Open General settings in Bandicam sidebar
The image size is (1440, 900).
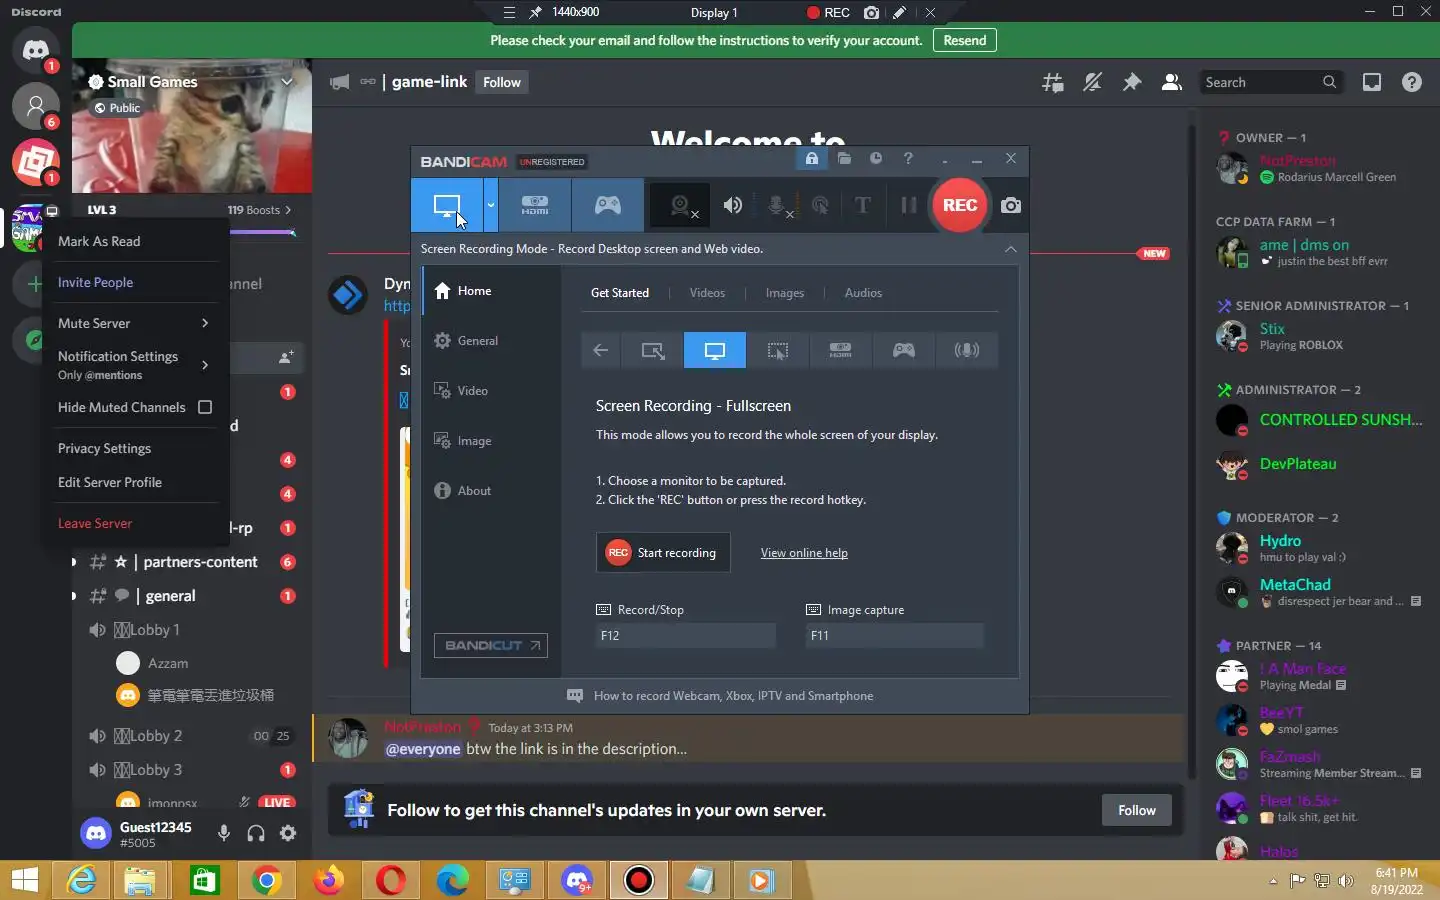point(490,341)
